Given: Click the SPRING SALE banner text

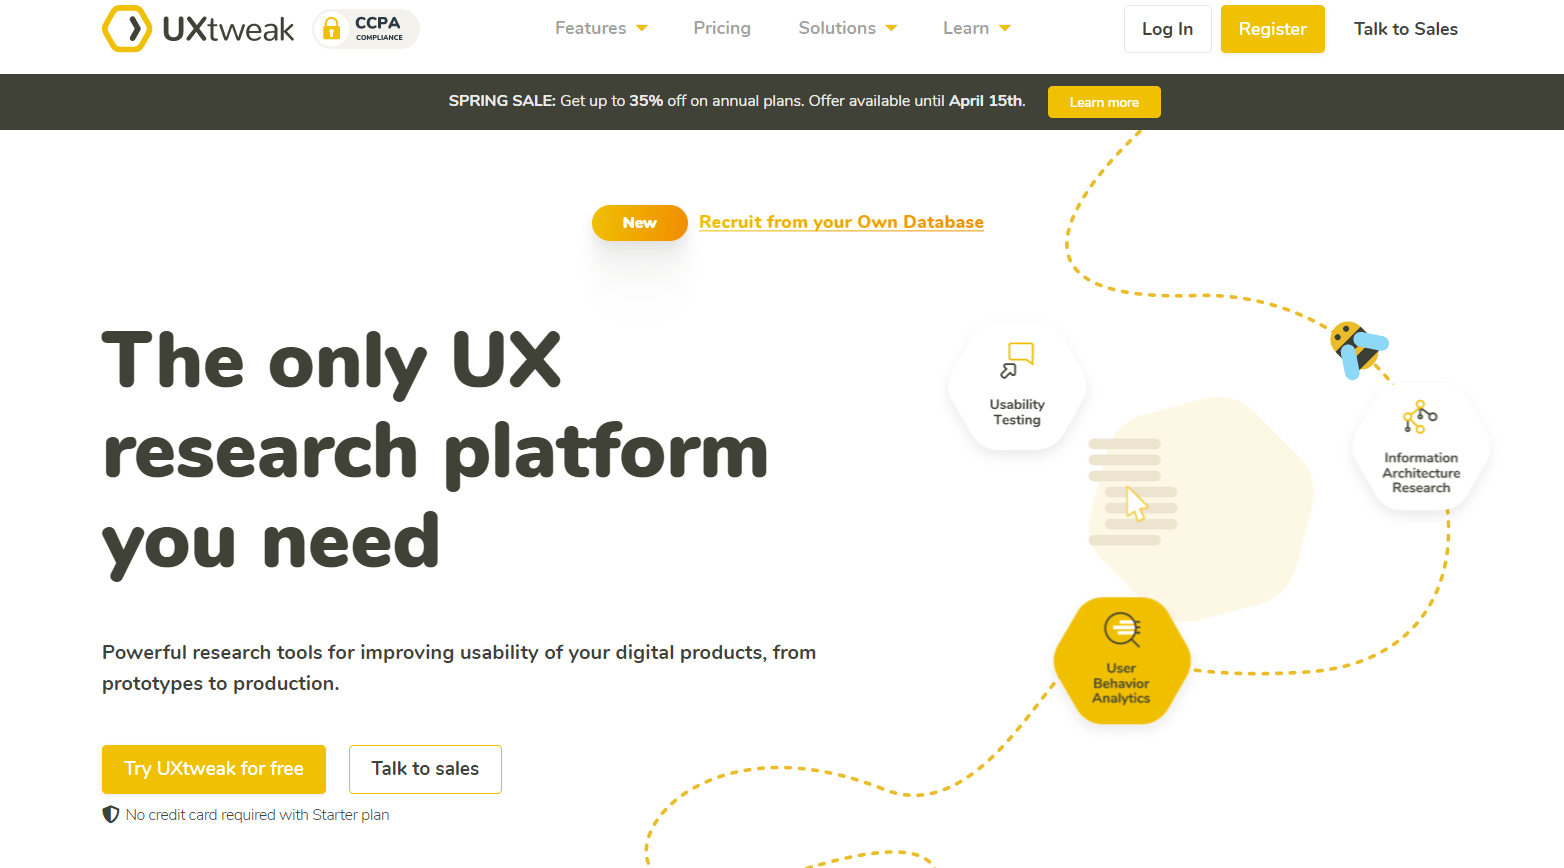Looking at the screenshot, I should pos(737,101).
